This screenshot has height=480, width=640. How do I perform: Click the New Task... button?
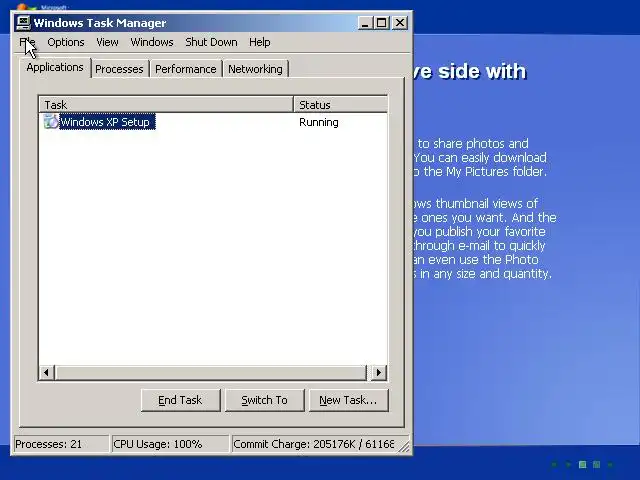[349, 400]
